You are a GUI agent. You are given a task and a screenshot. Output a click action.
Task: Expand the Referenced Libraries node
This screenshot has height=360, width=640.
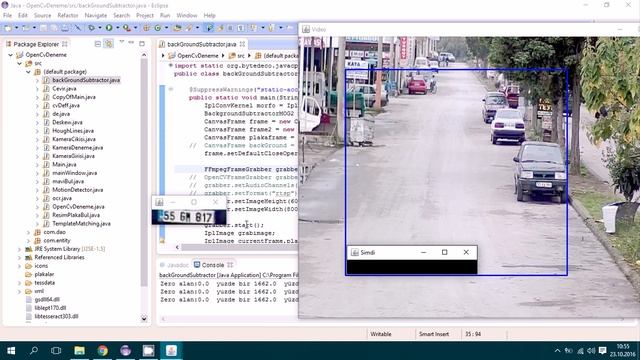[x=19, y=258]
